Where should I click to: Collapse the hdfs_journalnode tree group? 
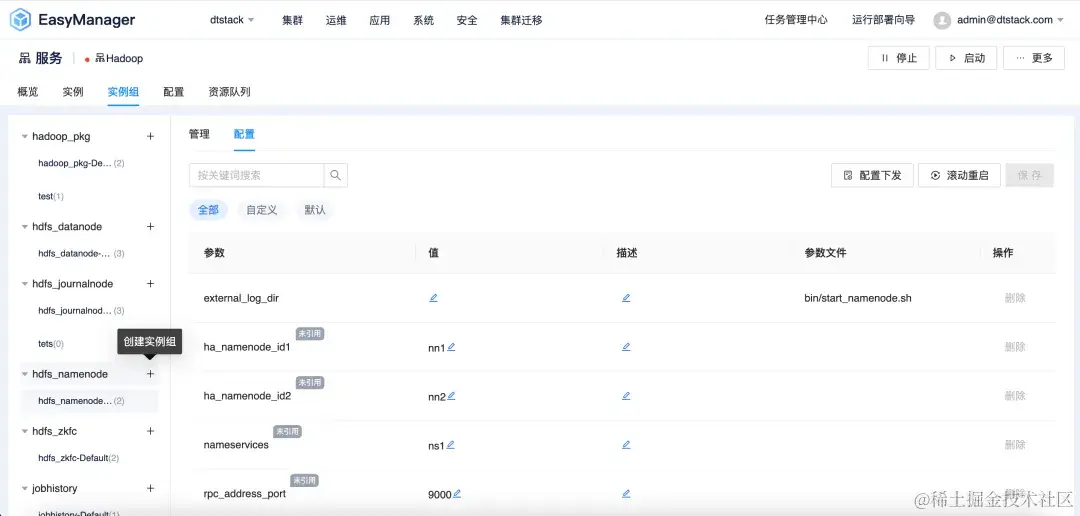pos(25,284)
